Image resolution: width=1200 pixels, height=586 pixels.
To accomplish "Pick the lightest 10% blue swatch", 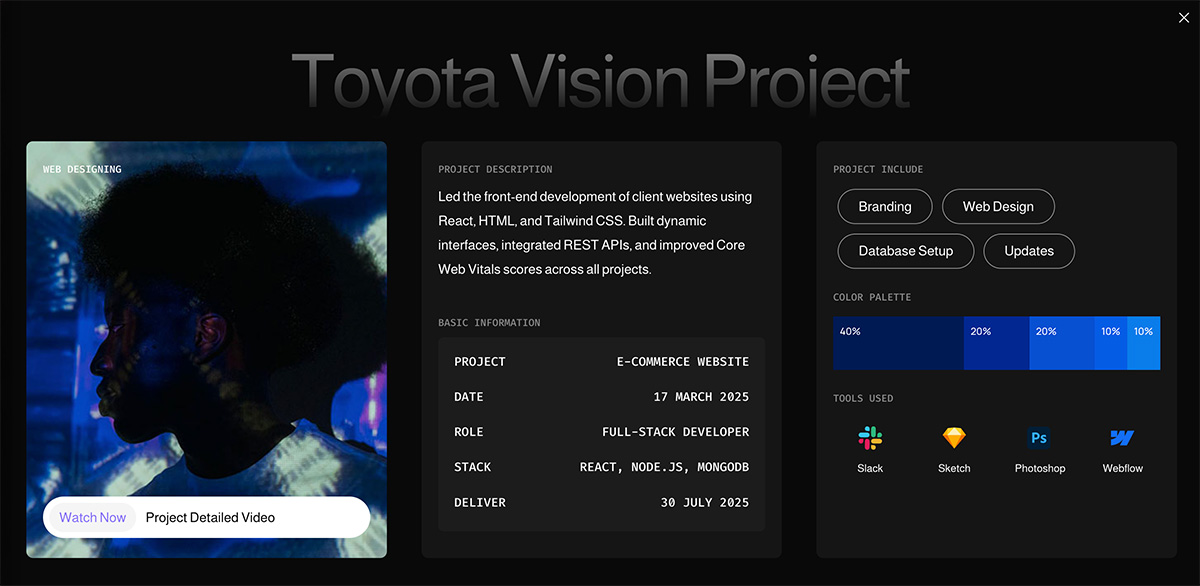I will pyautogui.click(x=1144, y=344).
